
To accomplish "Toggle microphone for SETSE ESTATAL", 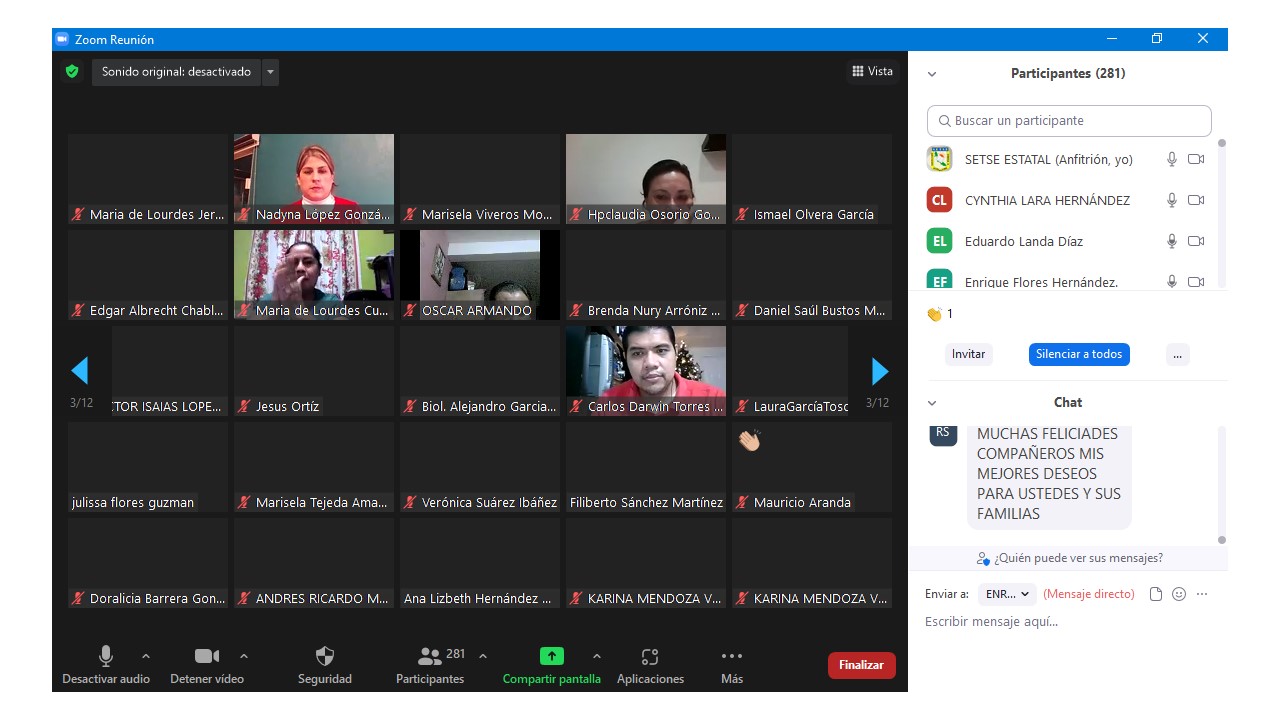I will pos(1172,159).
